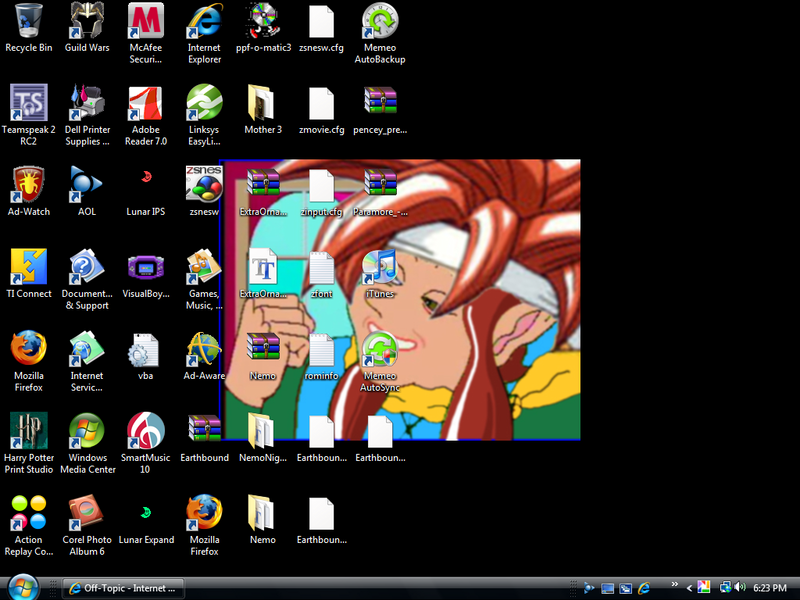
Task: Select the Lunar Expand icon
Action: (x=146, y=513)
